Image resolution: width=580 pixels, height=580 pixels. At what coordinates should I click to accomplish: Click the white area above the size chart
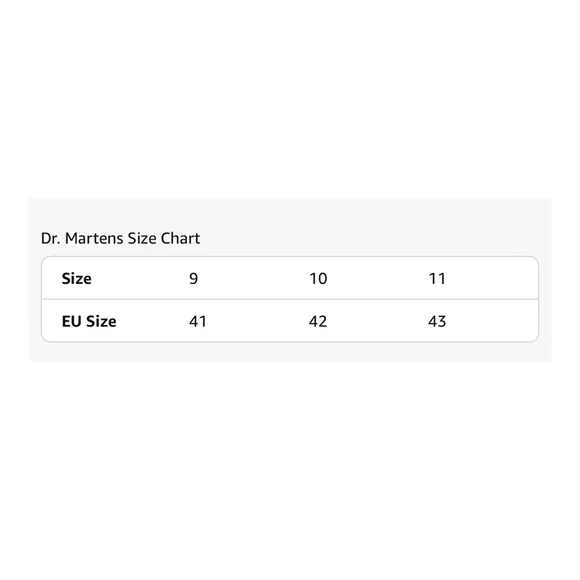coord(290,100)
